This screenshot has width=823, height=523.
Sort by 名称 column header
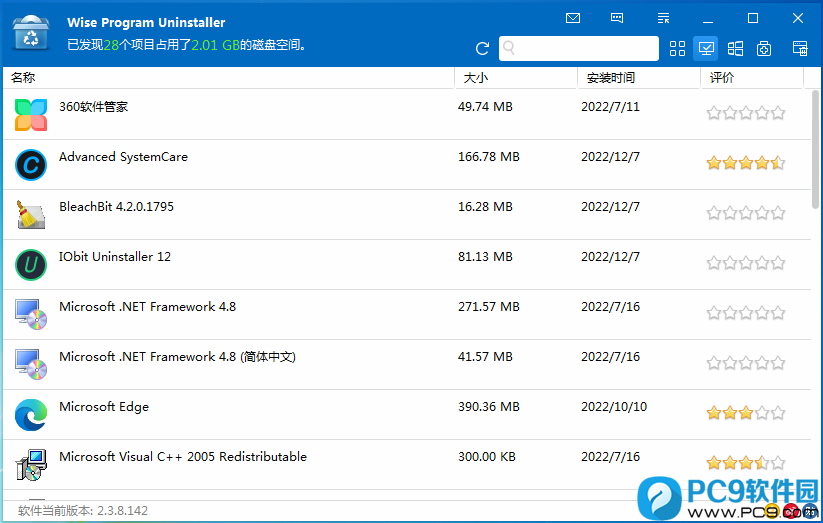[x=23, y=78]
